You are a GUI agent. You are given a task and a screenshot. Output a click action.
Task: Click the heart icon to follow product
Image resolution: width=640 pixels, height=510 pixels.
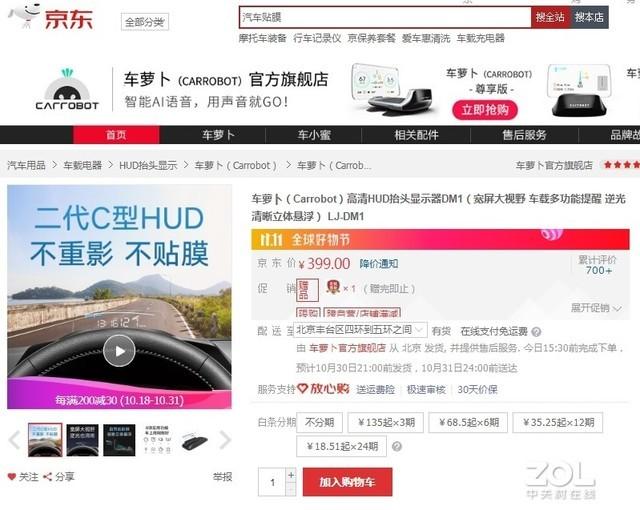(x=12, y=477)
